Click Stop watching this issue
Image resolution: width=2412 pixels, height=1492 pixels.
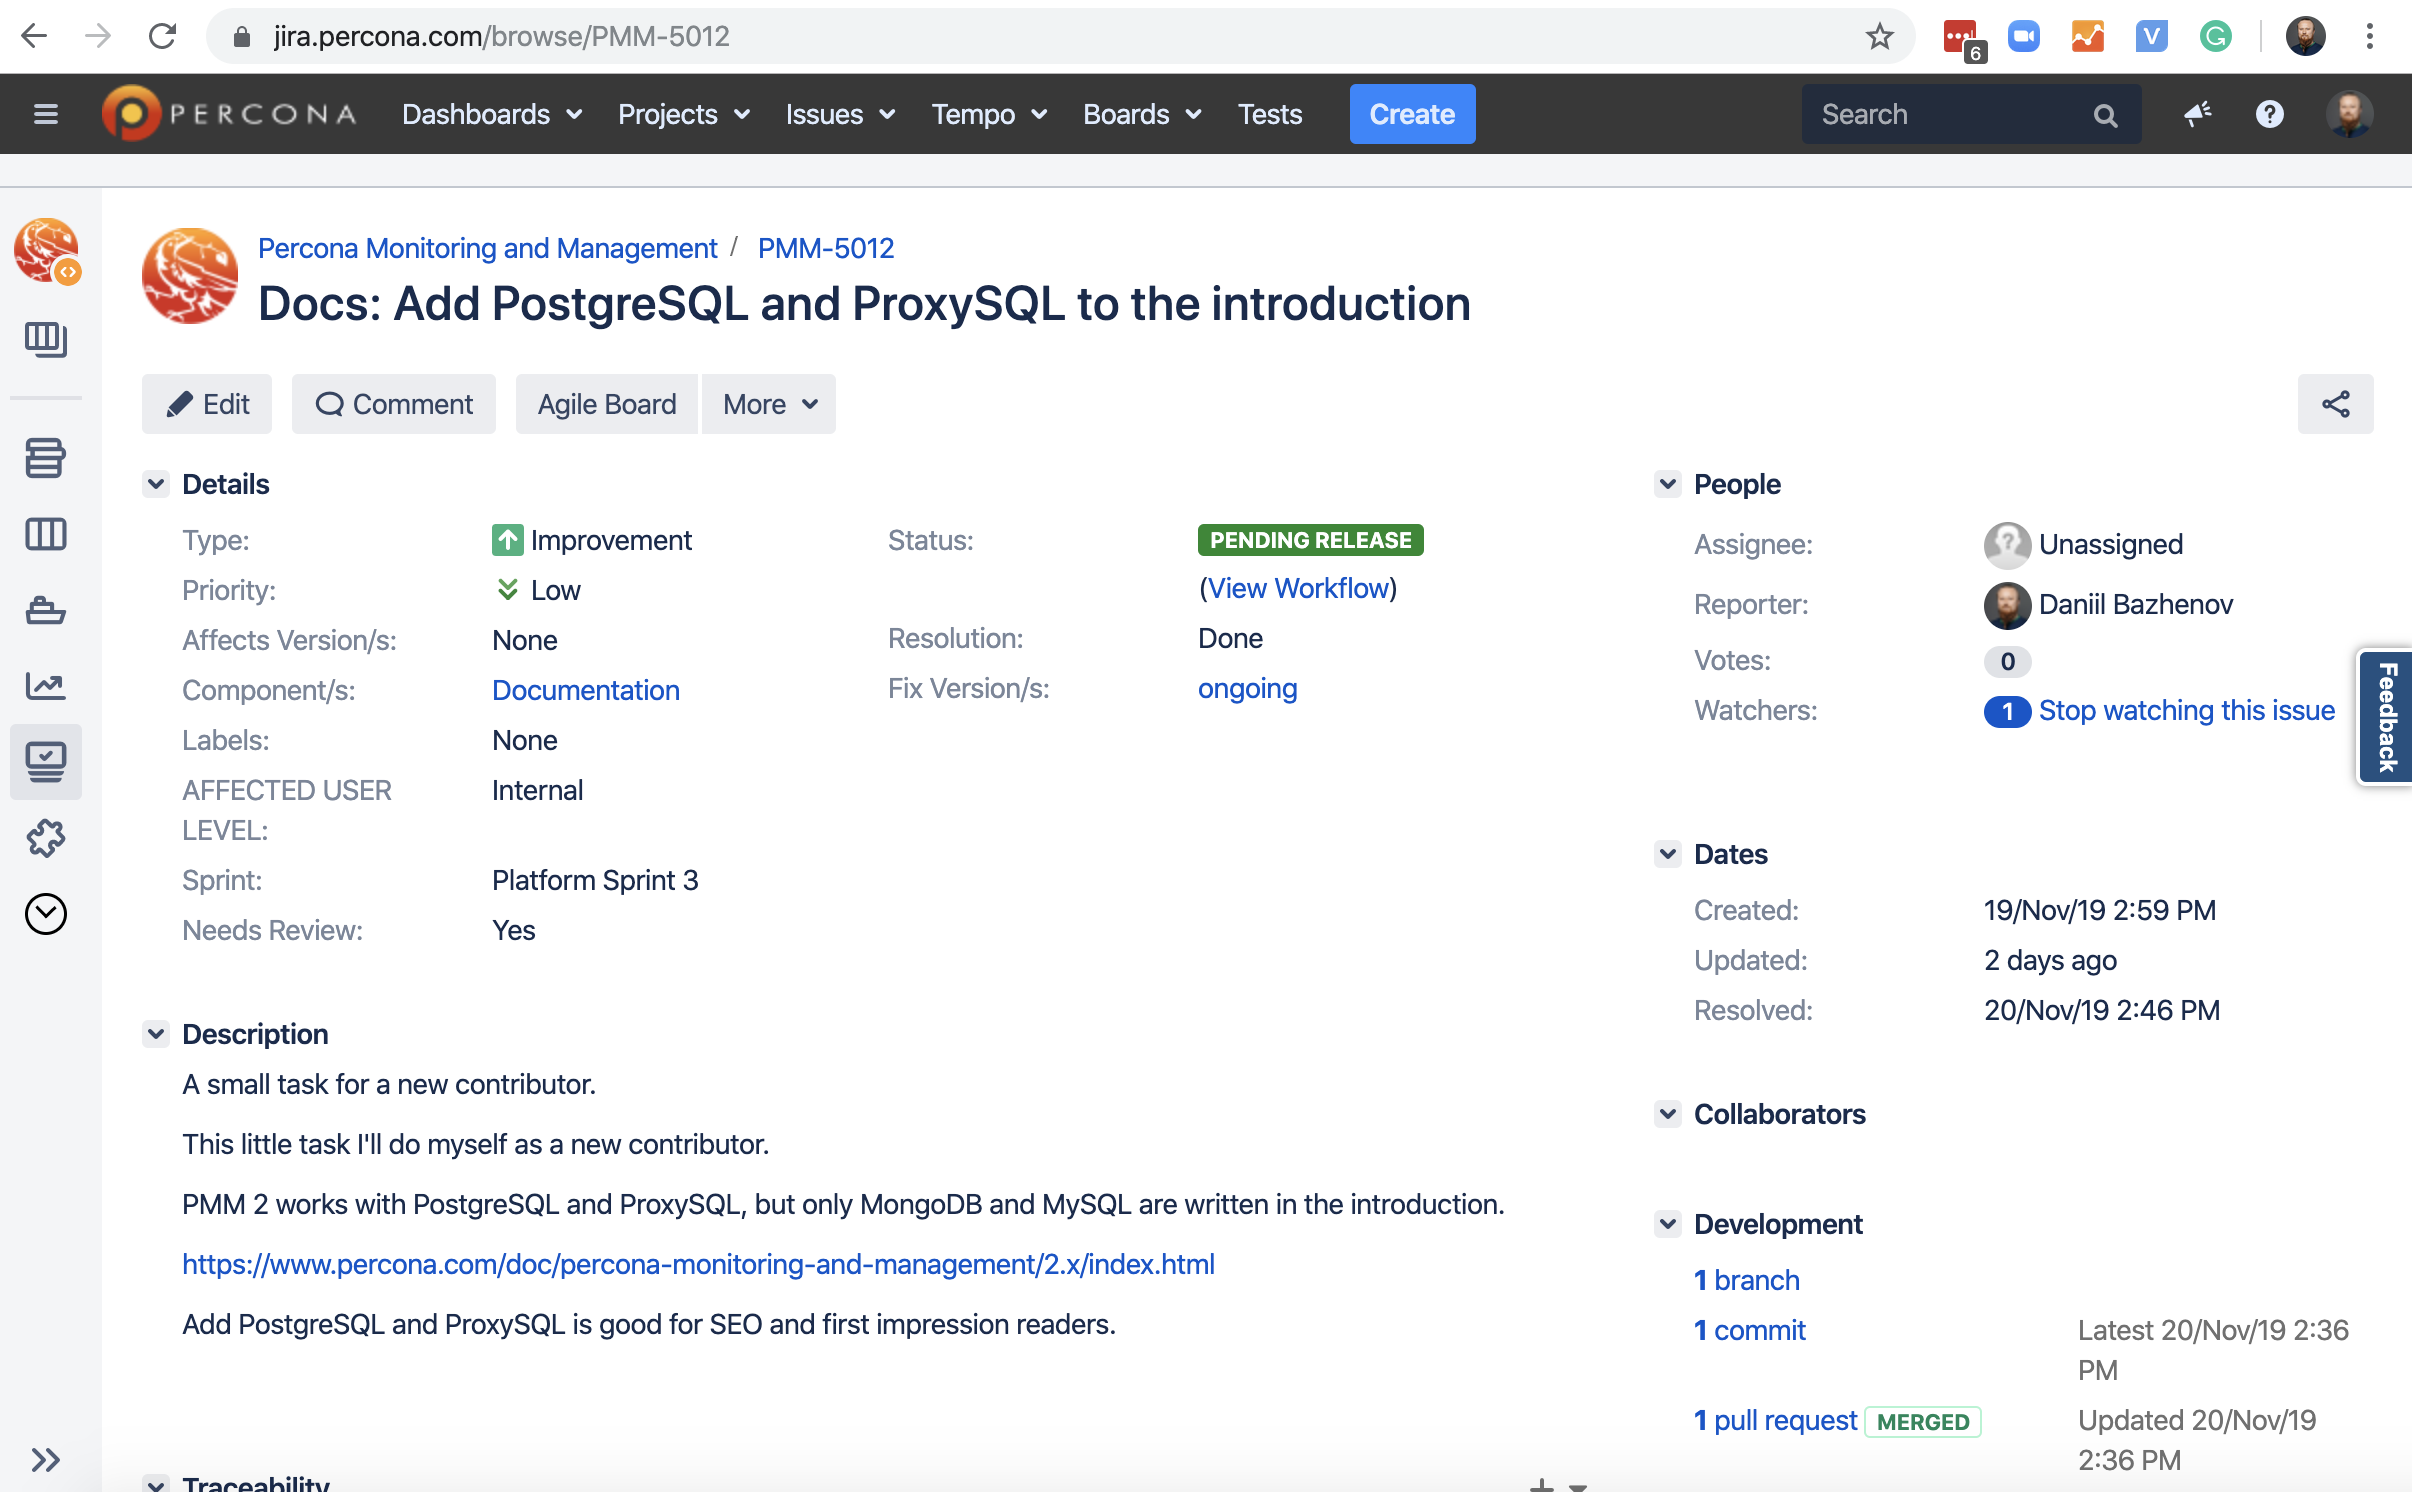[x=2187, y=710]
